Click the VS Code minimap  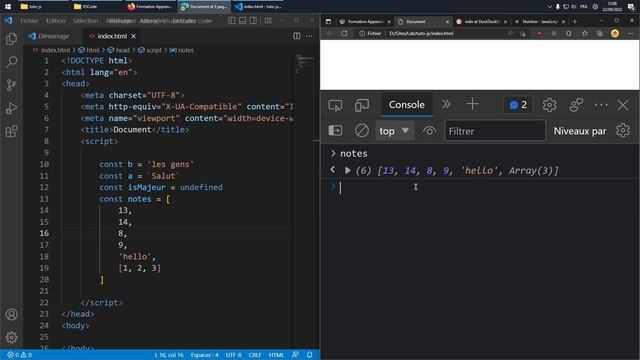304,63
